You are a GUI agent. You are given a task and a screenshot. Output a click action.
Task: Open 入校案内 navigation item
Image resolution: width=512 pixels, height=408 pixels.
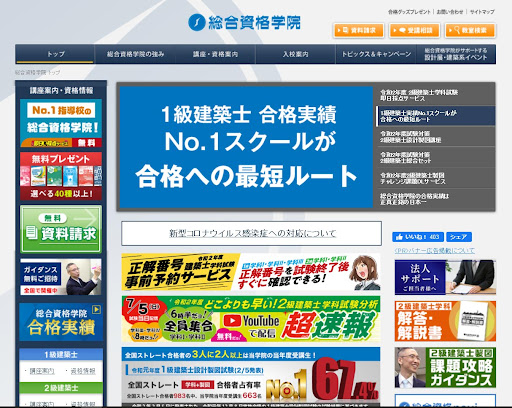click(x=295, y=54)
